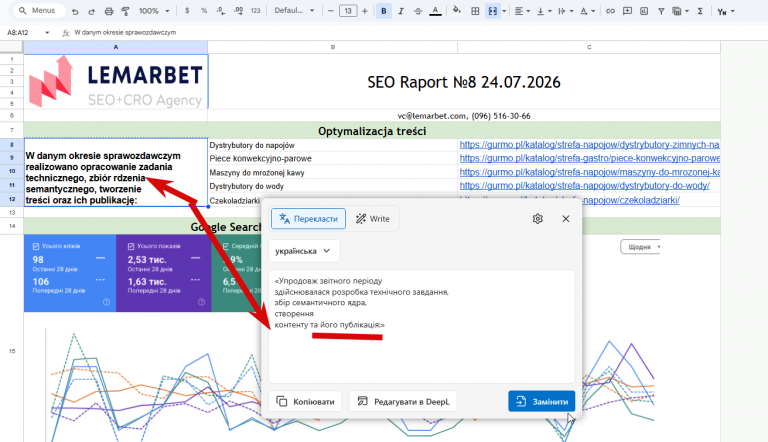Open the cell Borders tool
768x442 pixels.
point(475,11)
